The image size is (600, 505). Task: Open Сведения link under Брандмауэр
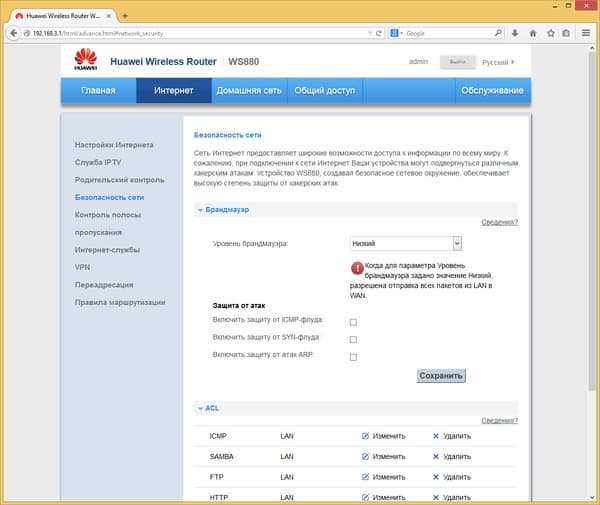499,222
